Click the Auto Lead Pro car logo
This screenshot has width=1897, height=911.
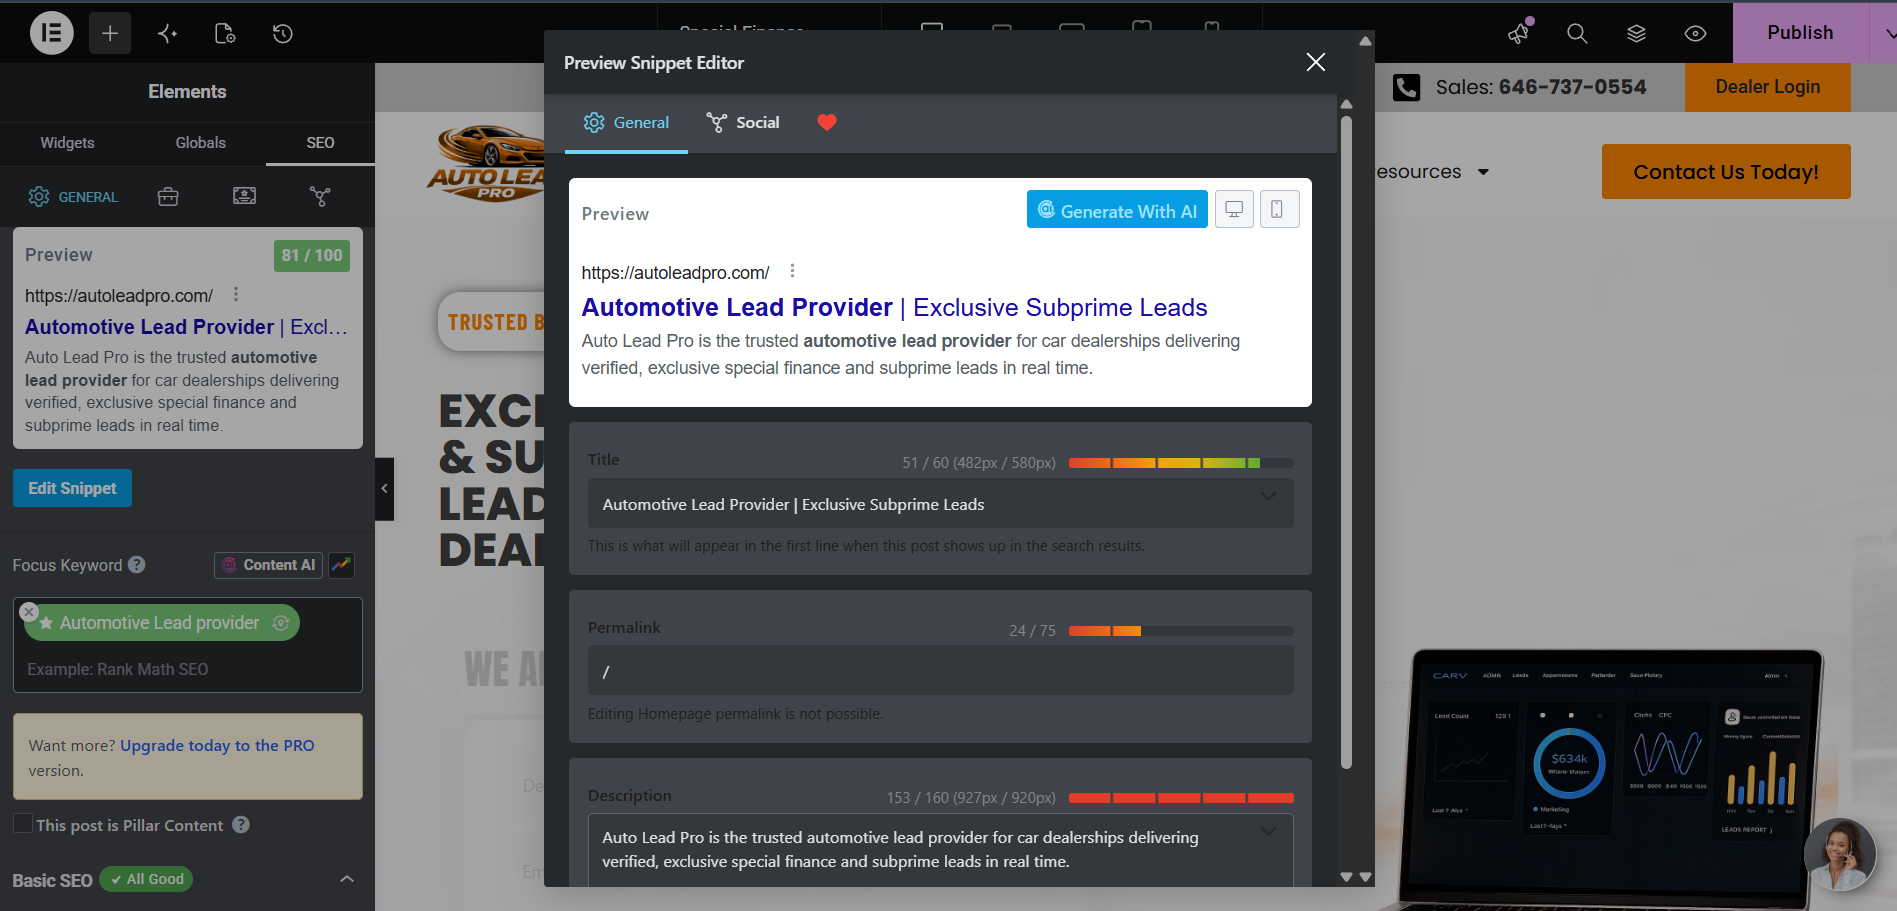click(485, 162)
